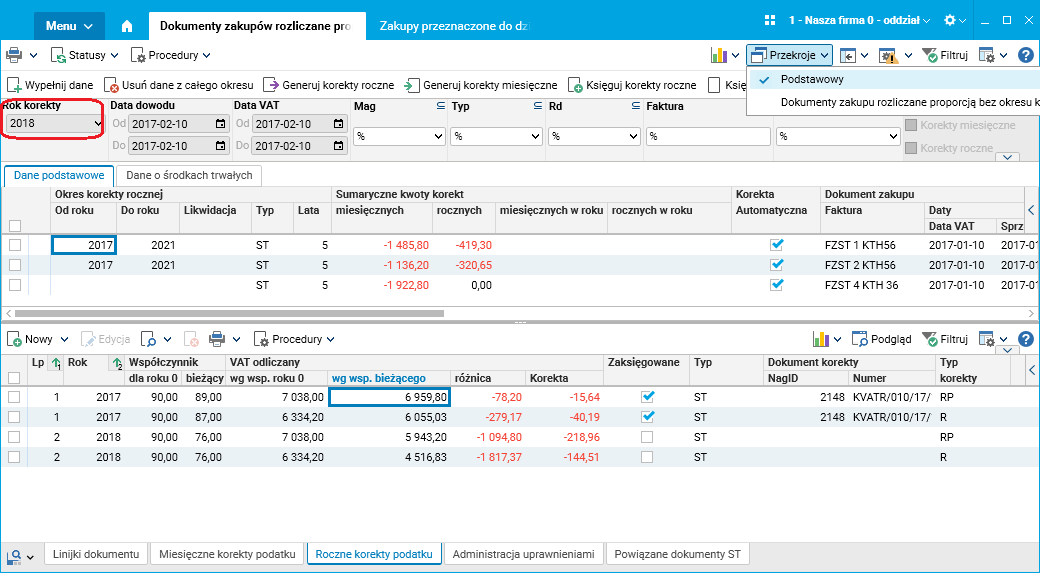Open the Powiązane dokumenty ST tab
The height and width of the screenshot is (573, 1040).
[677, 554]
